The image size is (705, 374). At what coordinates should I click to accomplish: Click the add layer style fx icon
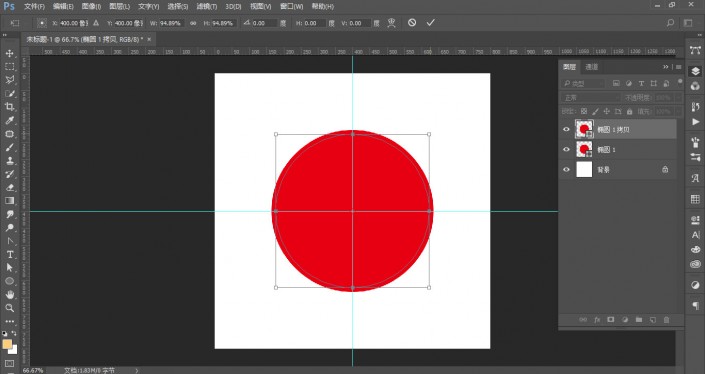pos(597,320)
